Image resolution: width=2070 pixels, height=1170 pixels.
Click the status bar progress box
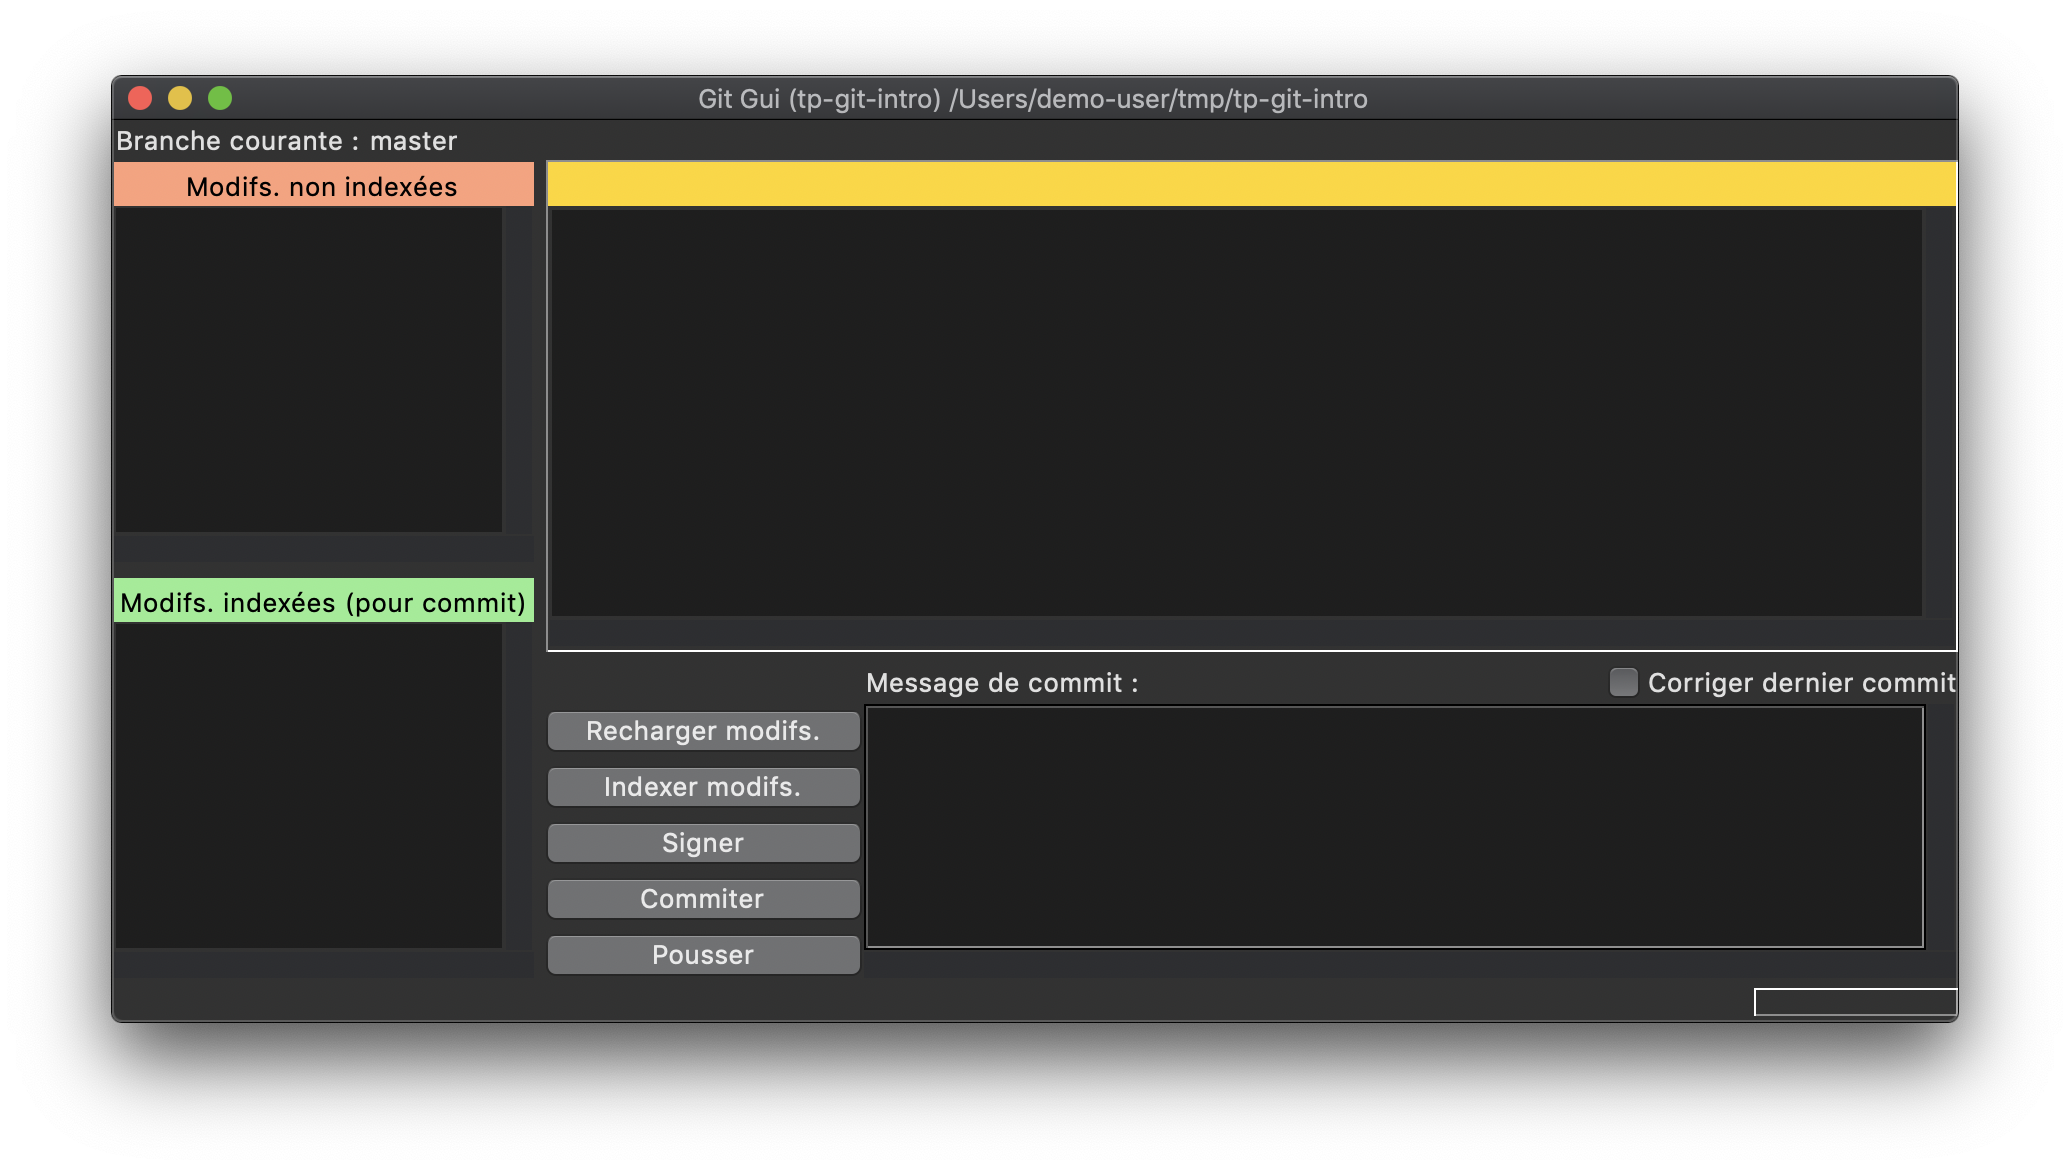[x=1854, y=1002]
